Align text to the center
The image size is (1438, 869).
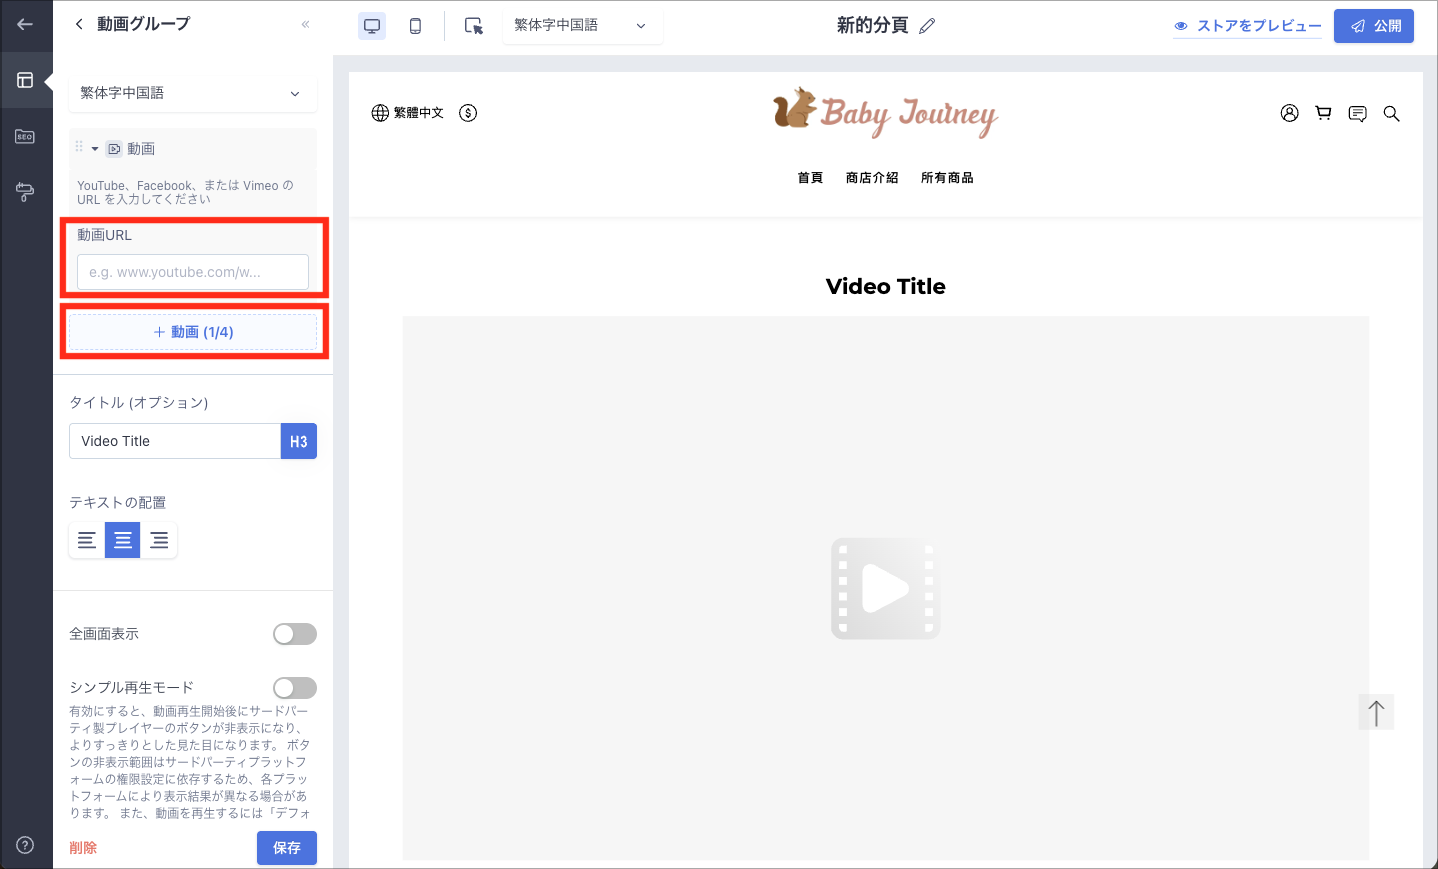click(123, 540)
